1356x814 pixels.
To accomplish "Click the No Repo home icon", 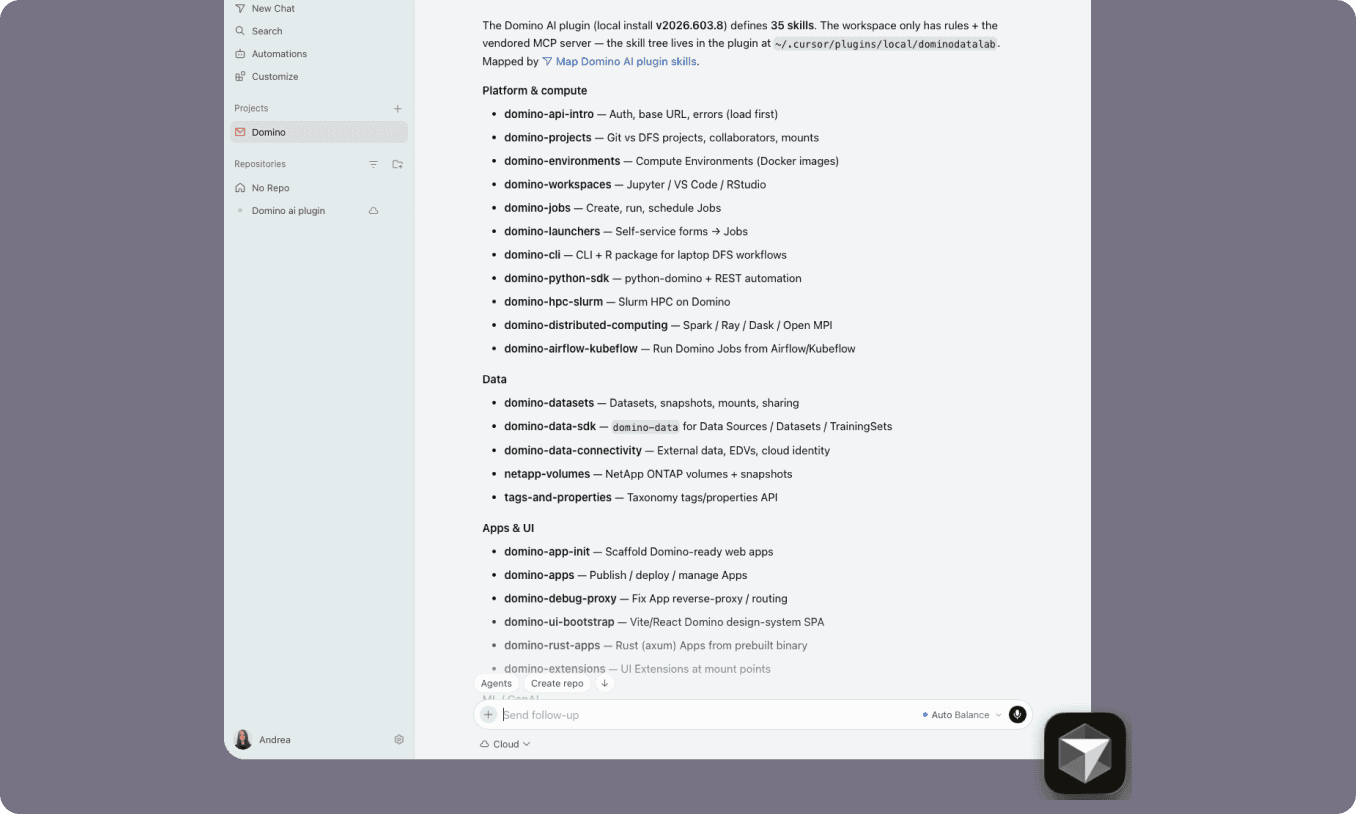I will click(x=240, y=188).
